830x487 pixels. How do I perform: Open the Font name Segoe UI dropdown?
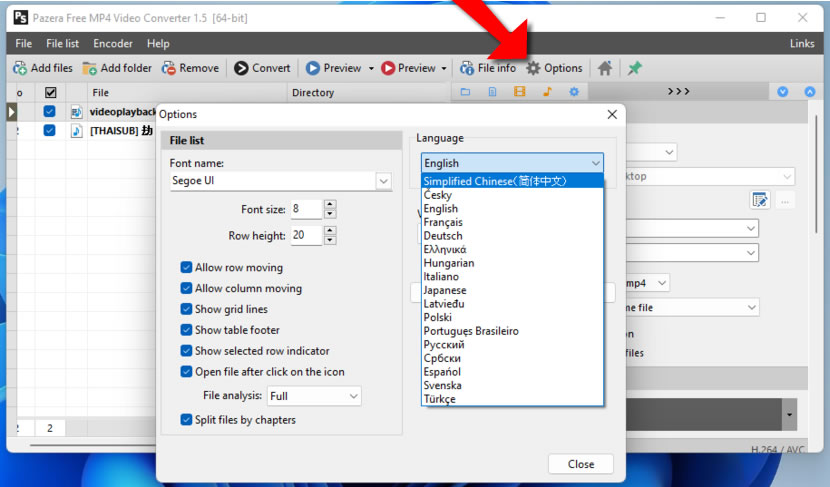(x=384, y=181)
